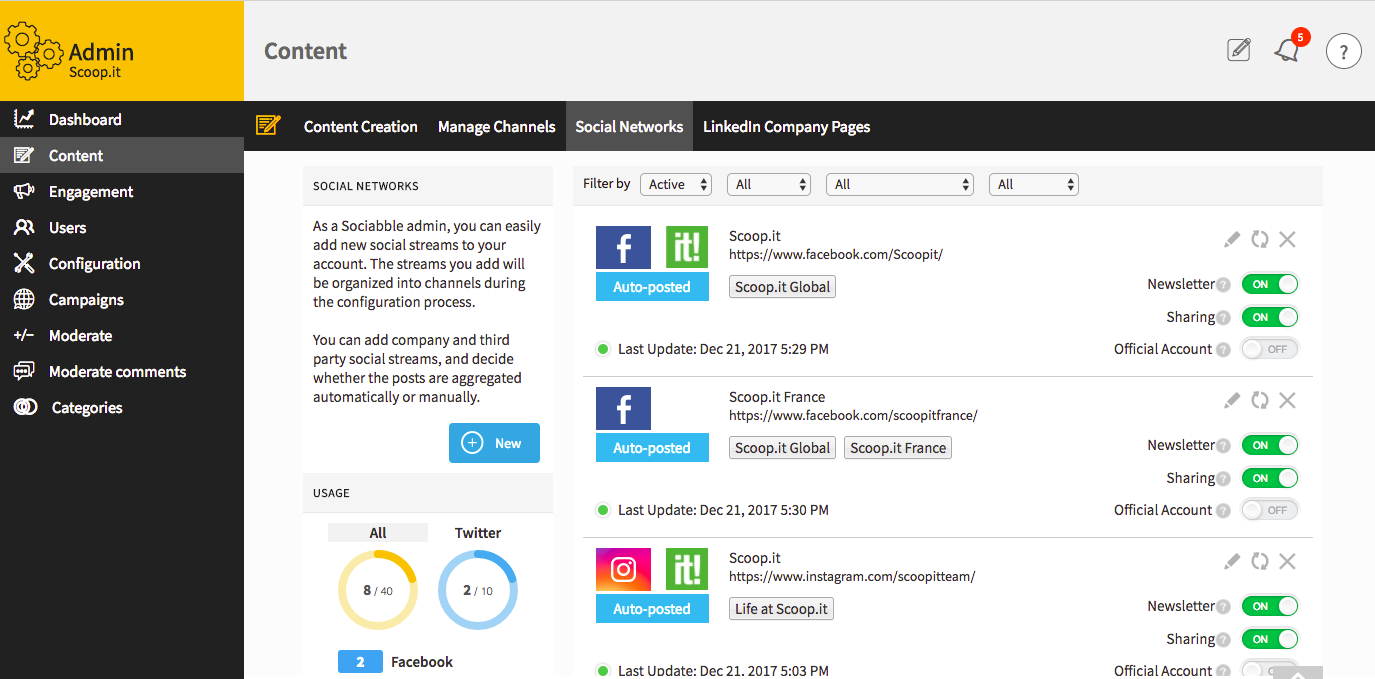Turn off Newsletter for Scoop.it France
The image size is (1375, 679).
(1270, 445)
